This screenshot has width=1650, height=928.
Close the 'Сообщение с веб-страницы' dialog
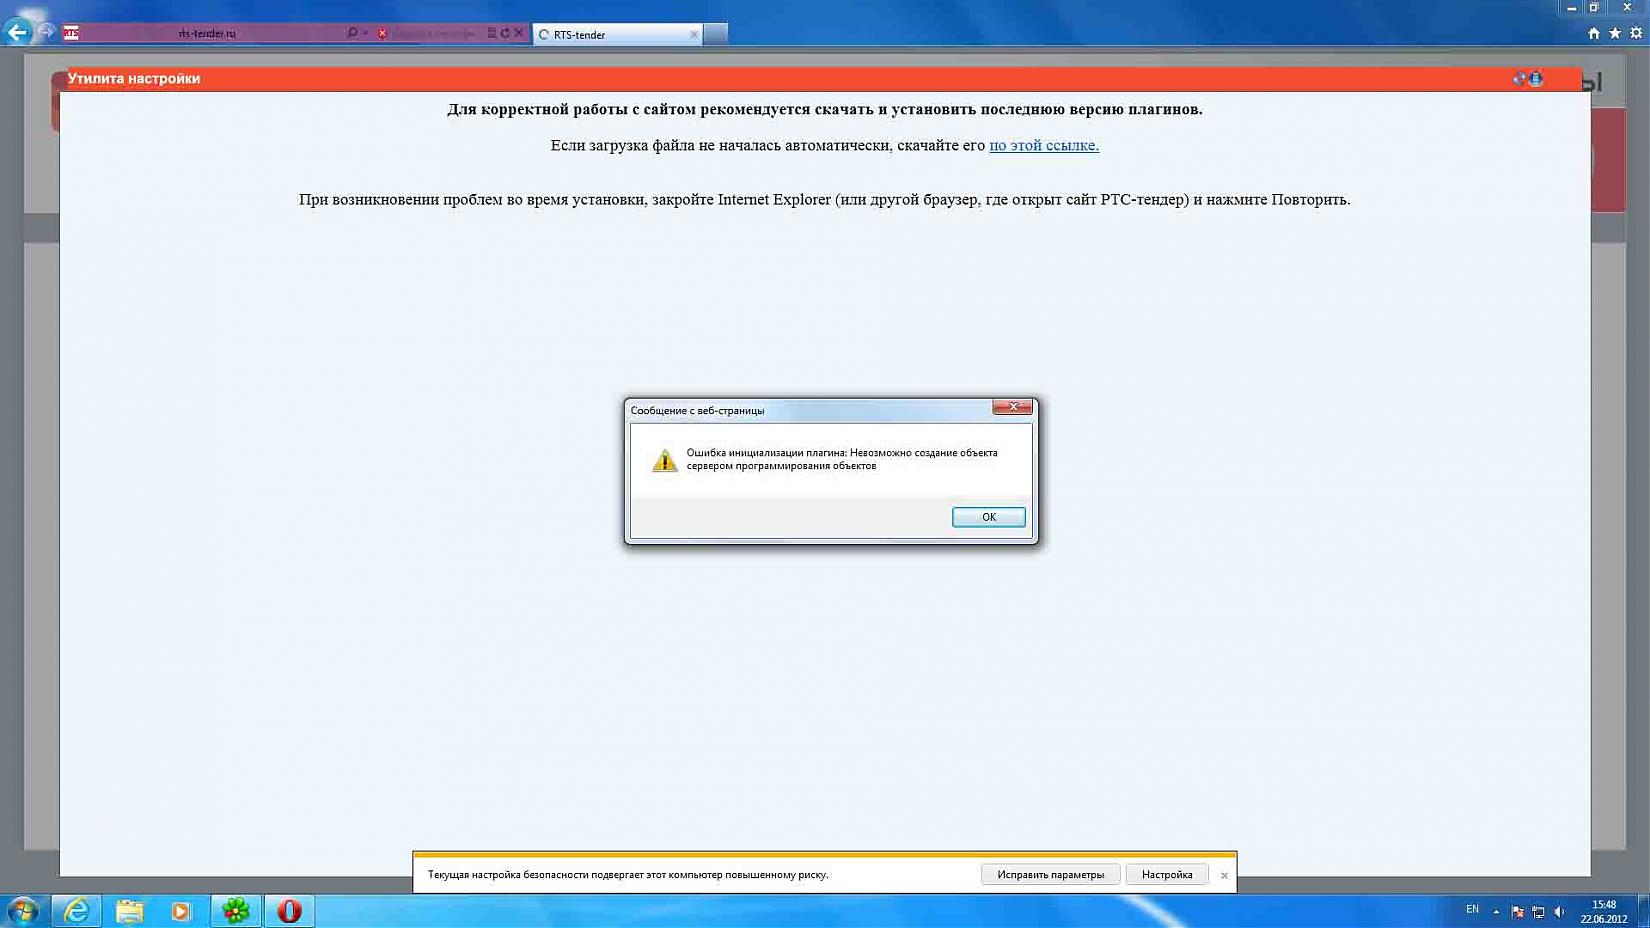click(x=1012, y=406)
